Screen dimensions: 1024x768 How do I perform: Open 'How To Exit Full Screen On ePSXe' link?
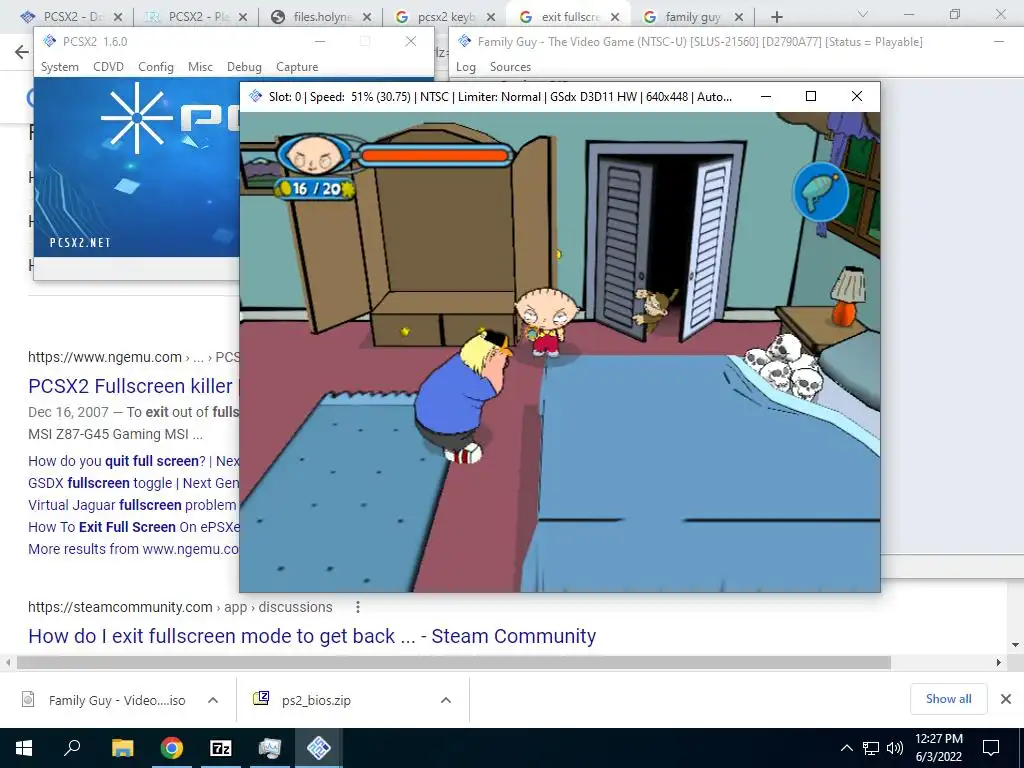134,527
